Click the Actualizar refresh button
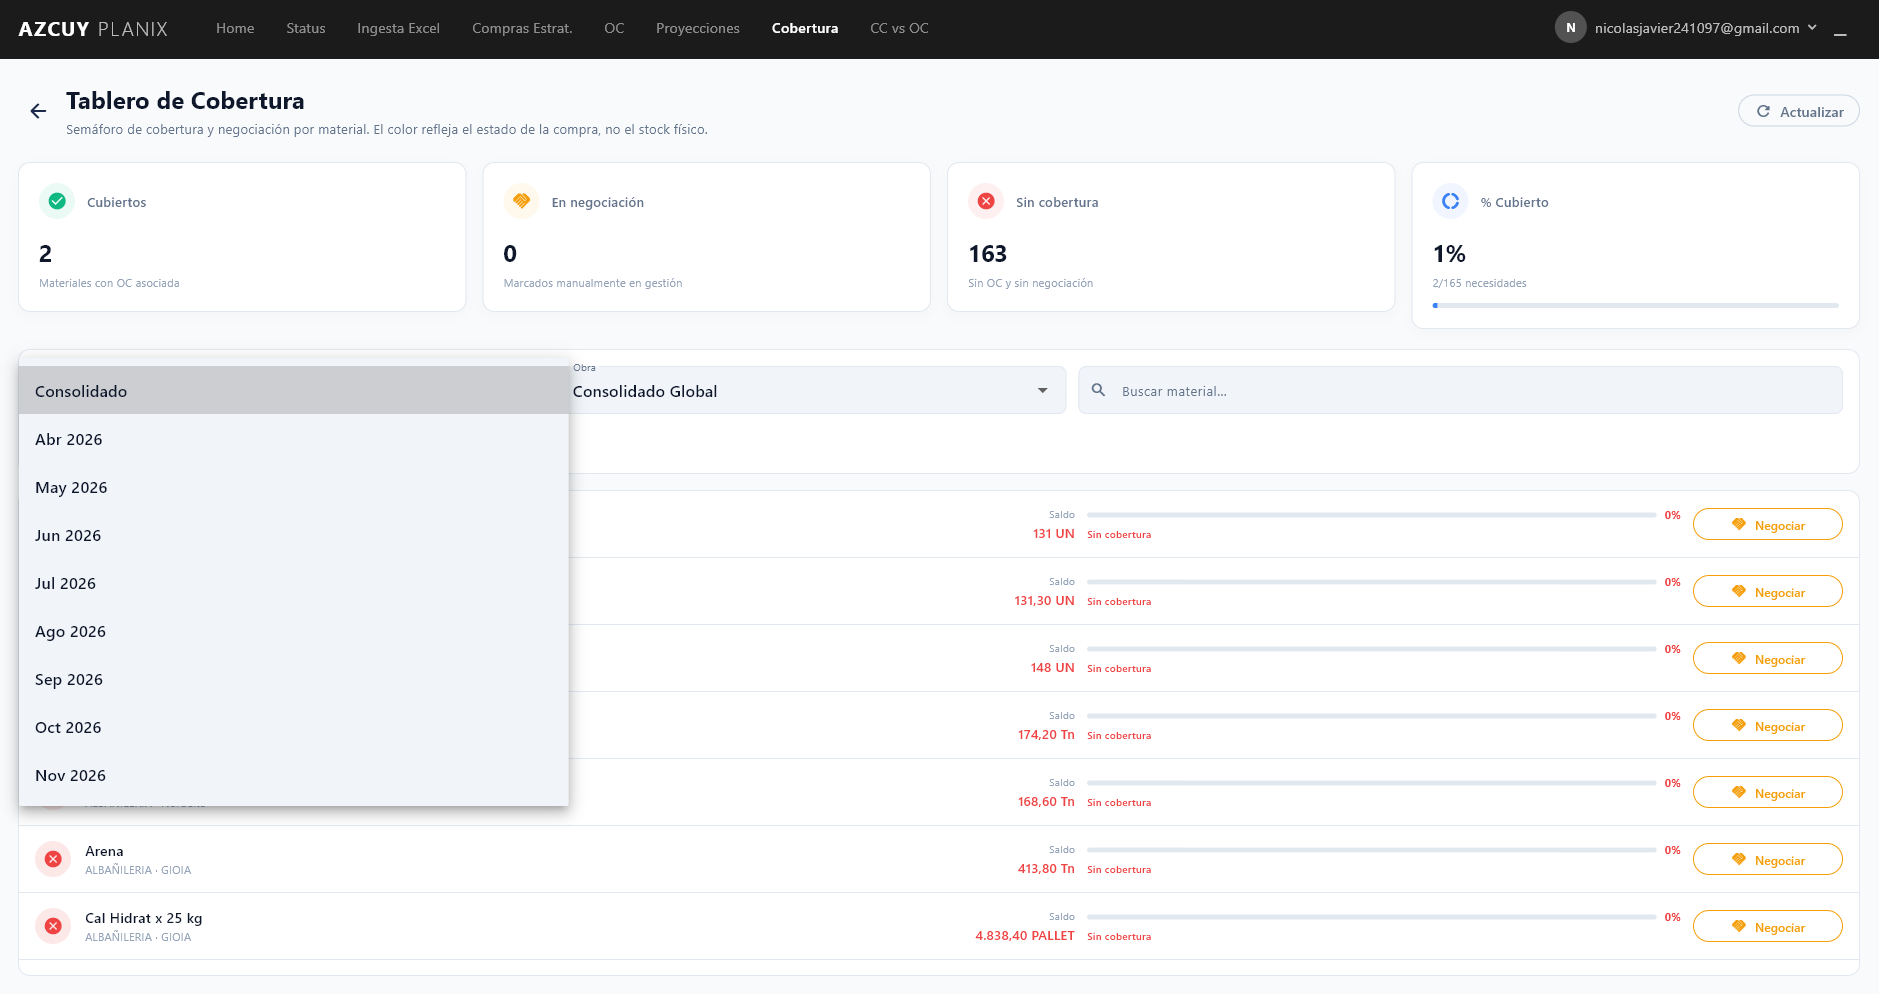 coord(1798,111)
